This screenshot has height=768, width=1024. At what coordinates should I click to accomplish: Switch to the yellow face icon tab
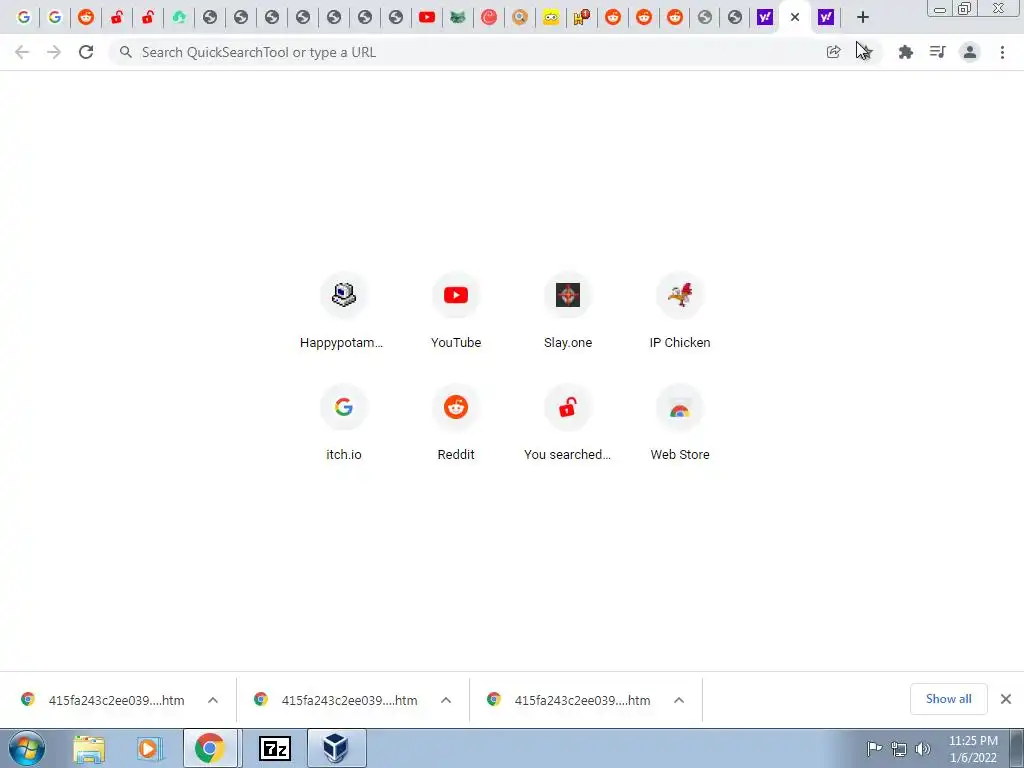coord(551,18)
